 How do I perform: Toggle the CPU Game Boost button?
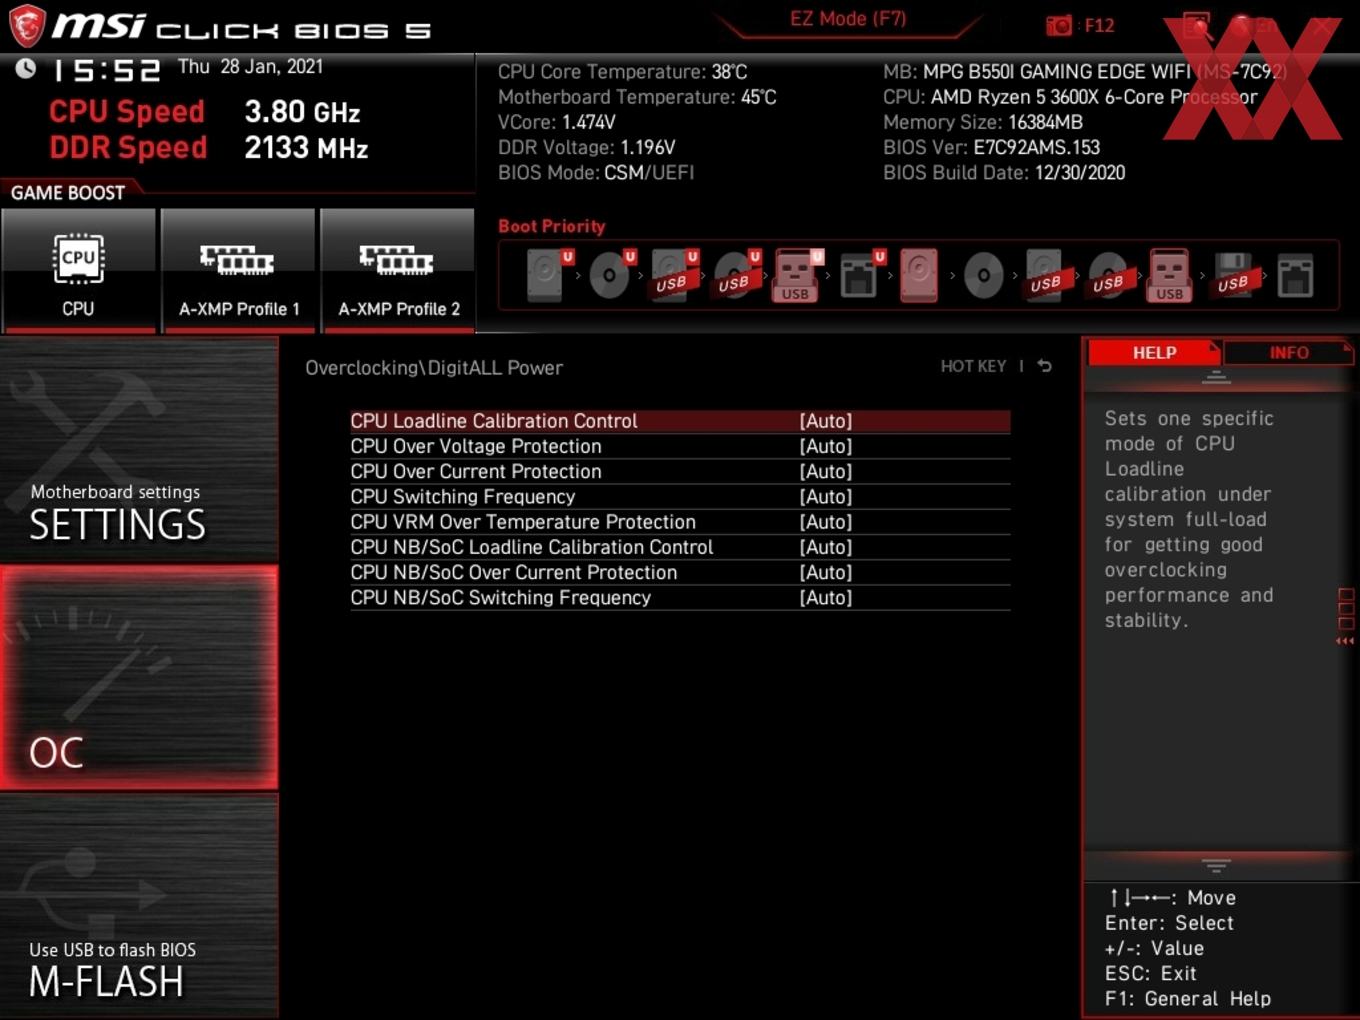click(x=78, y=270)
